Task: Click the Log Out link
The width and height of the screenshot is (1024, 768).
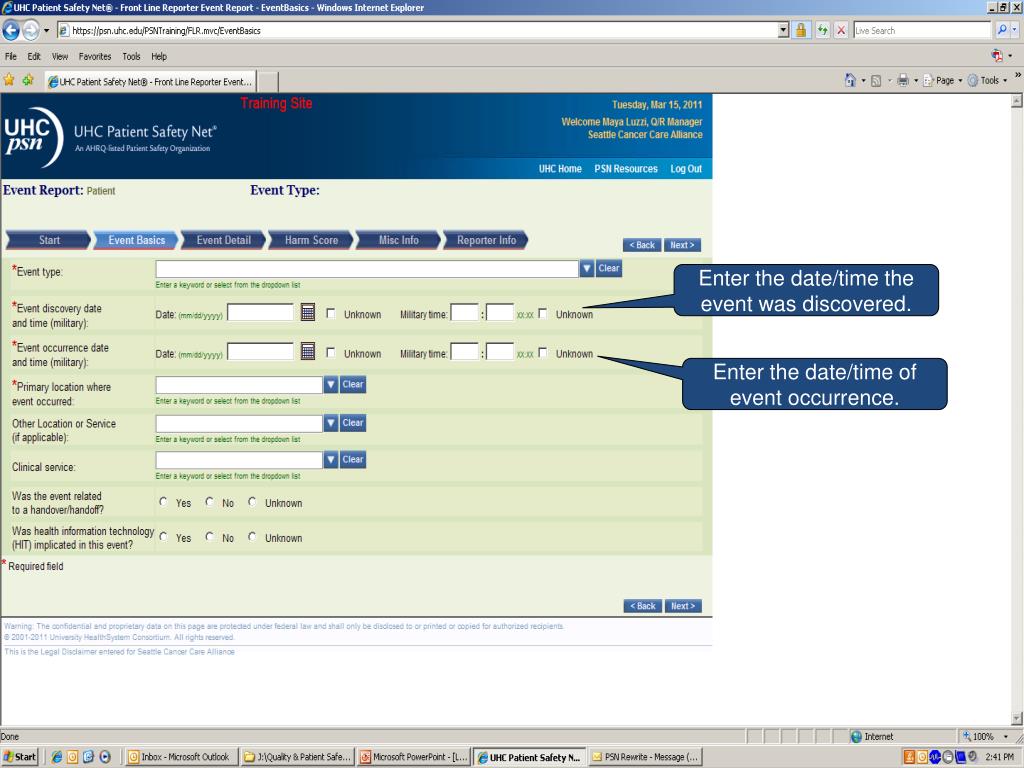Action: 686,168
